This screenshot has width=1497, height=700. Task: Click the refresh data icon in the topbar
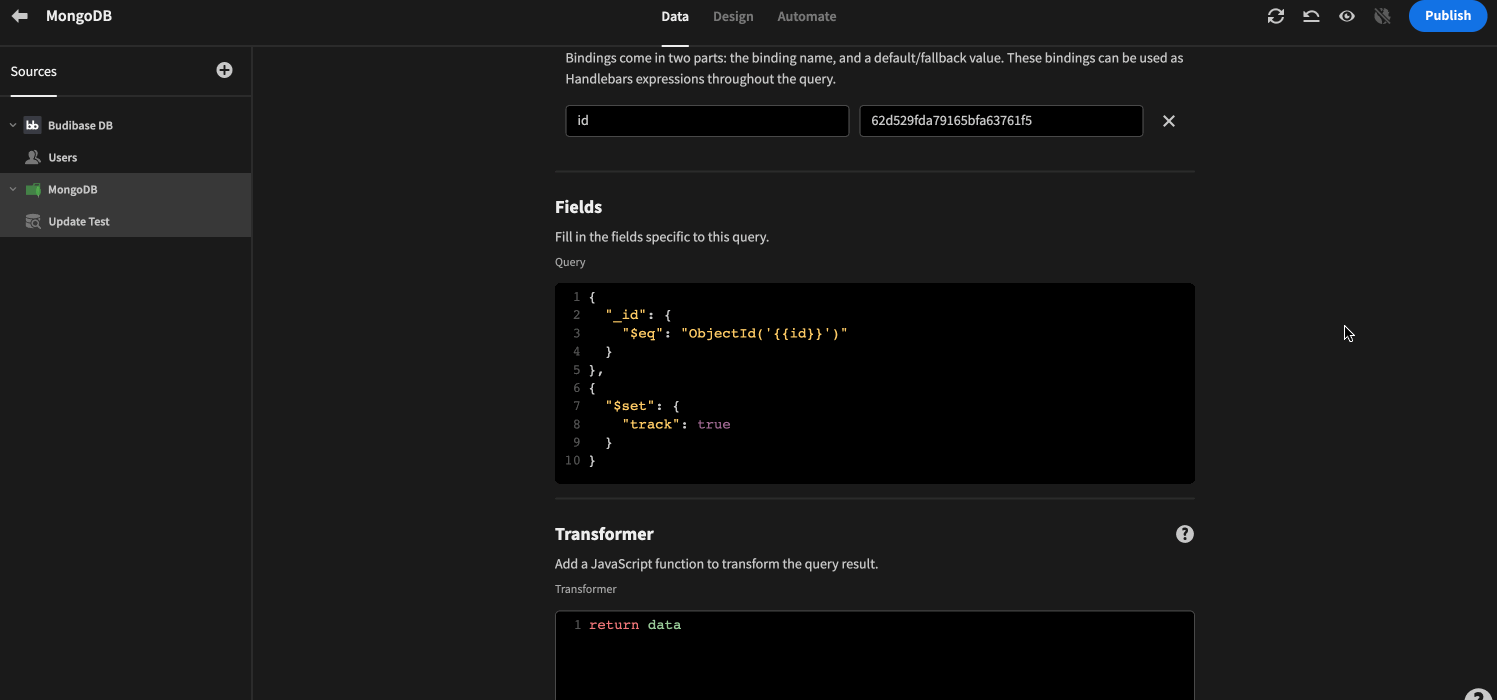tap(1275, 16)
